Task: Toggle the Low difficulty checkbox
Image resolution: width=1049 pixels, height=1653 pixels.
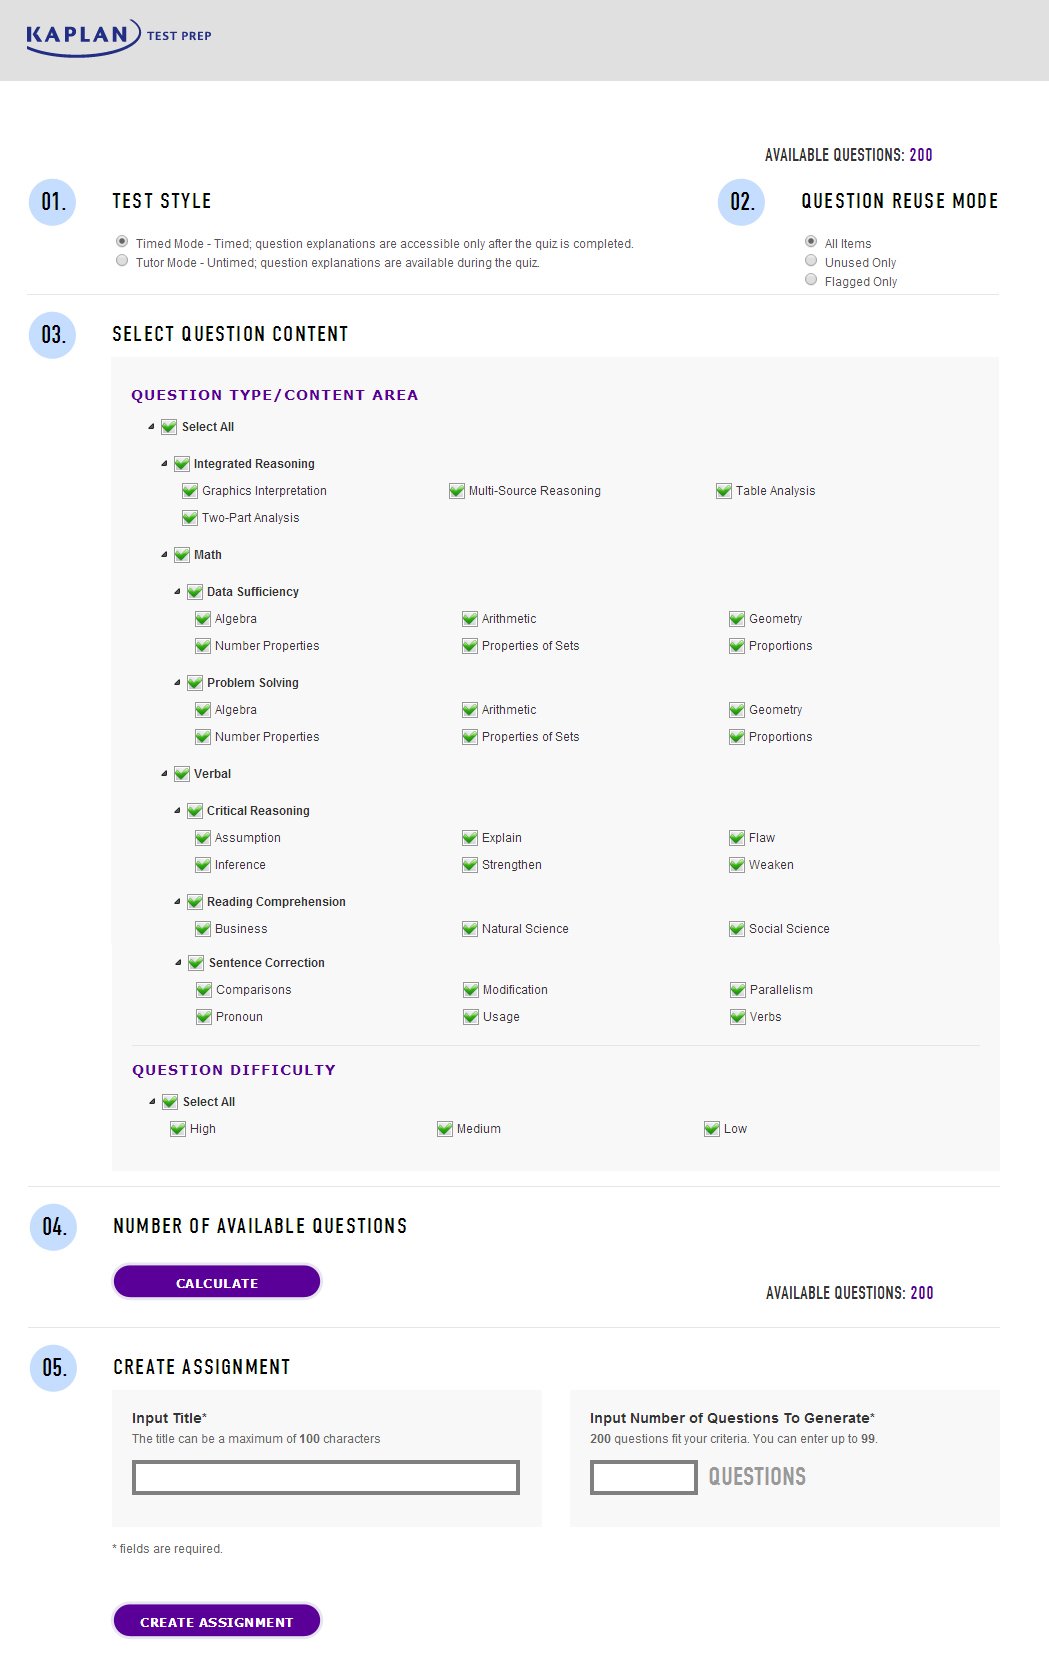Action: click(x=712, y=1129)
